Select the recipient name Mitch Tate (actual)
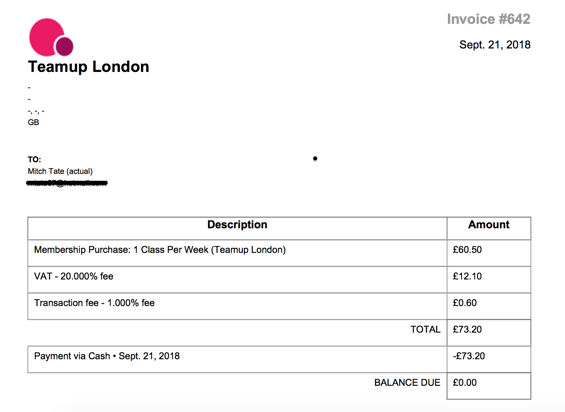 click(60, 171)
